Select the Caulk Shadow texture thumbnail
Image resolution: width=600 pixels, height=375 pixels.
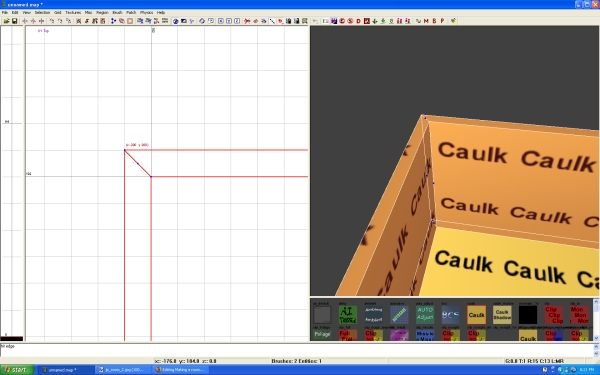point(502,315)
